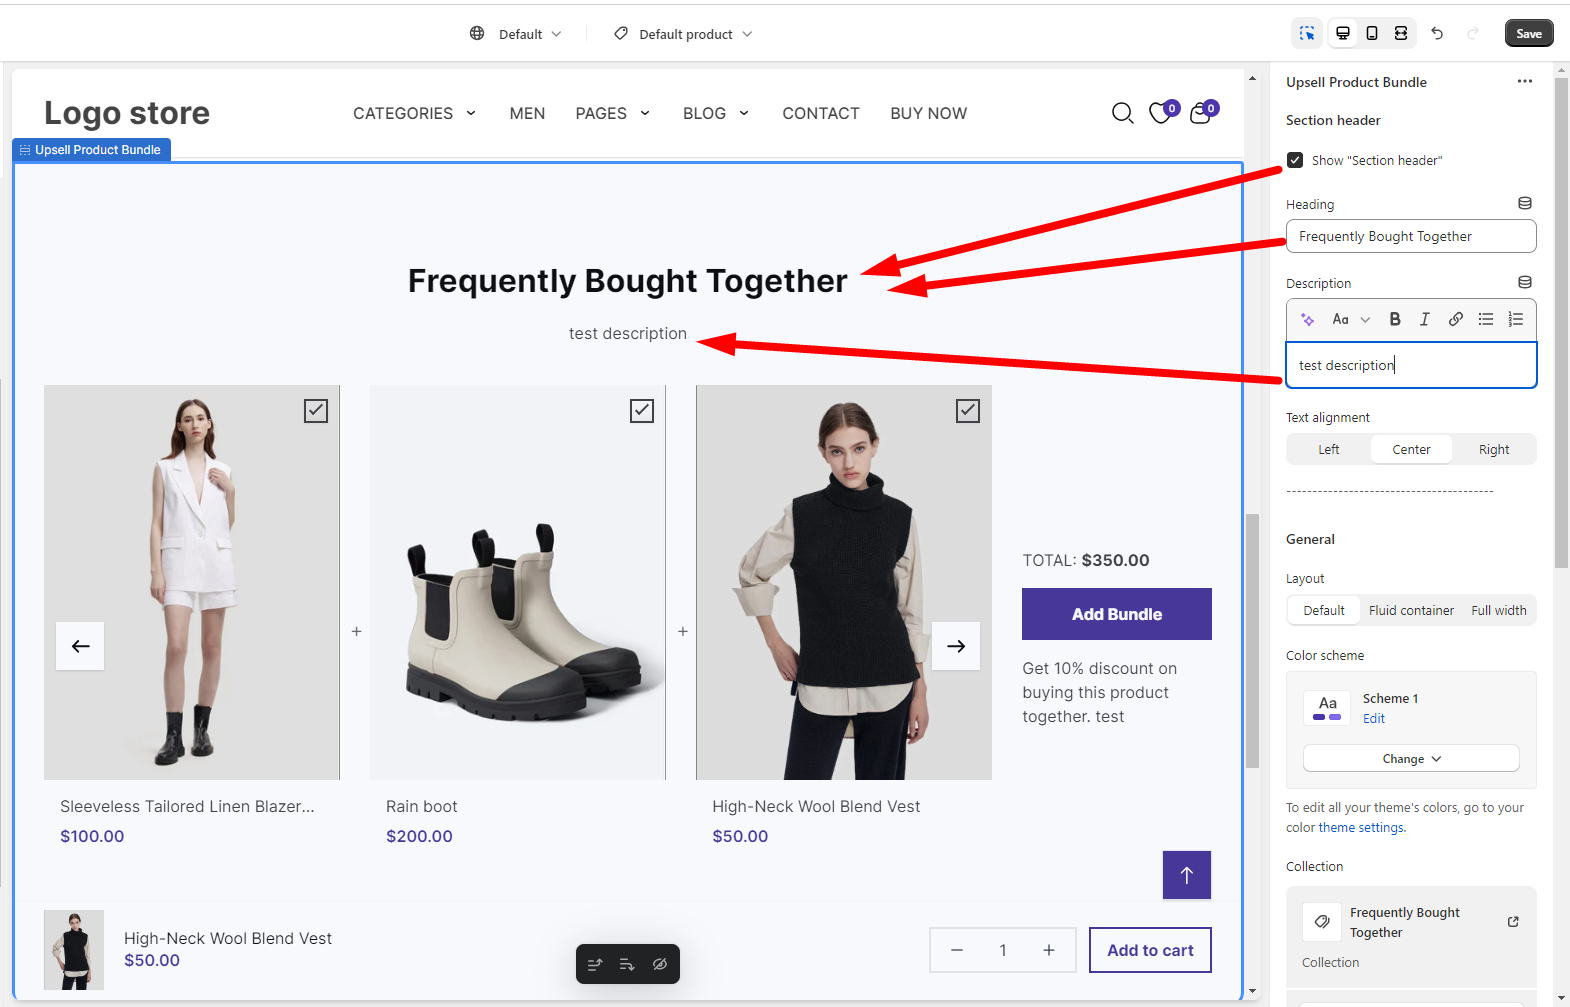
Task: Click the bulleted list icon
Action: point(1486,319)
